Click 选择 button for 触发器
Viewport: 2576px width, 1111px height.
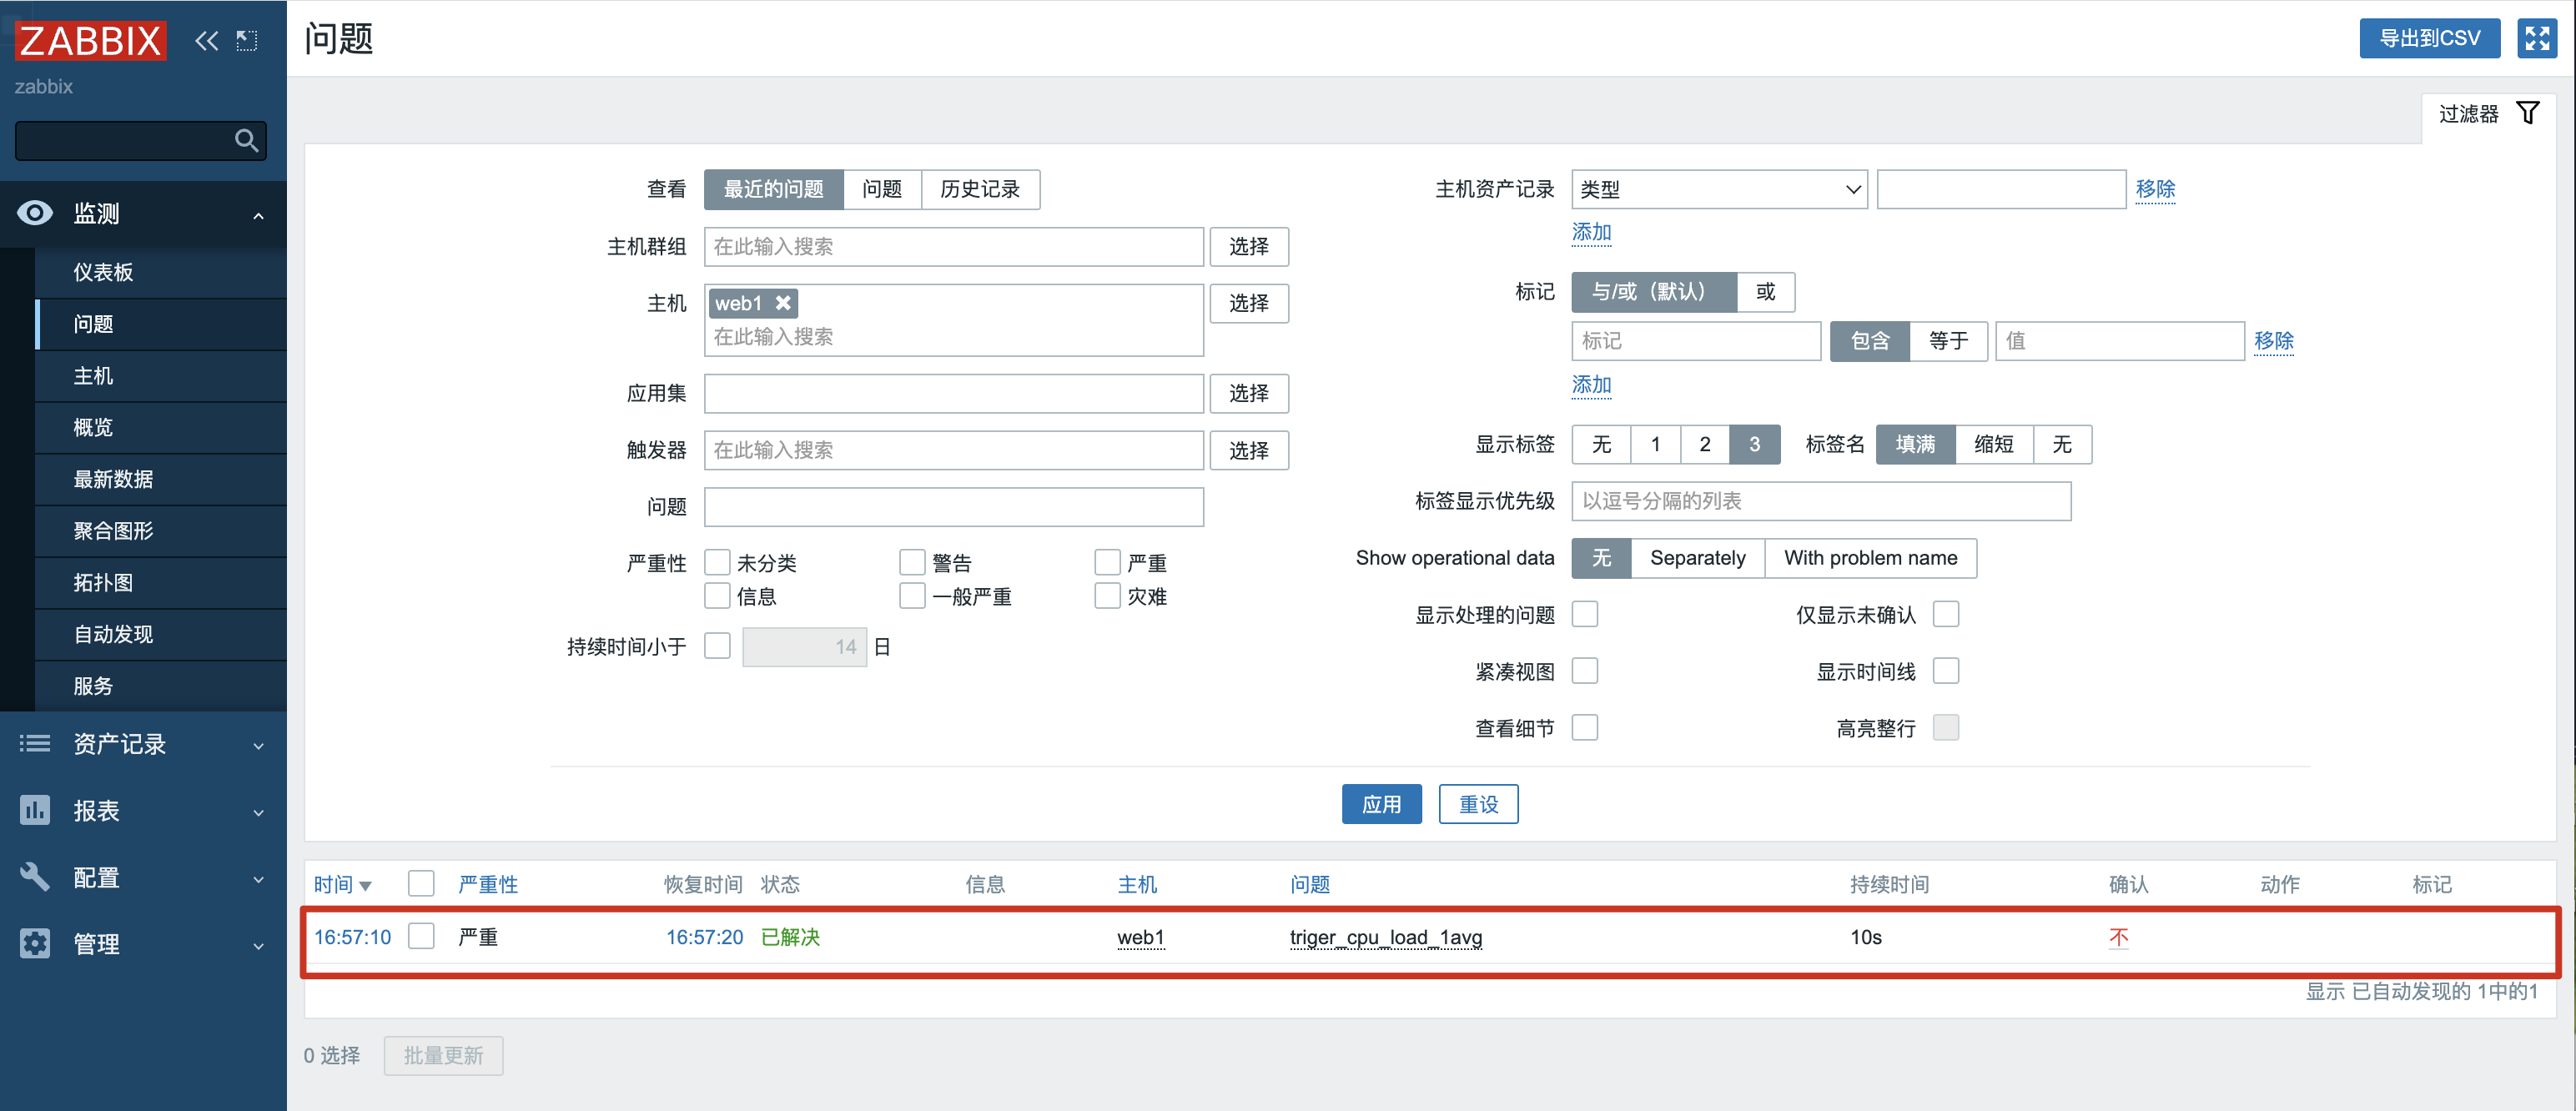coord(1249,450)
